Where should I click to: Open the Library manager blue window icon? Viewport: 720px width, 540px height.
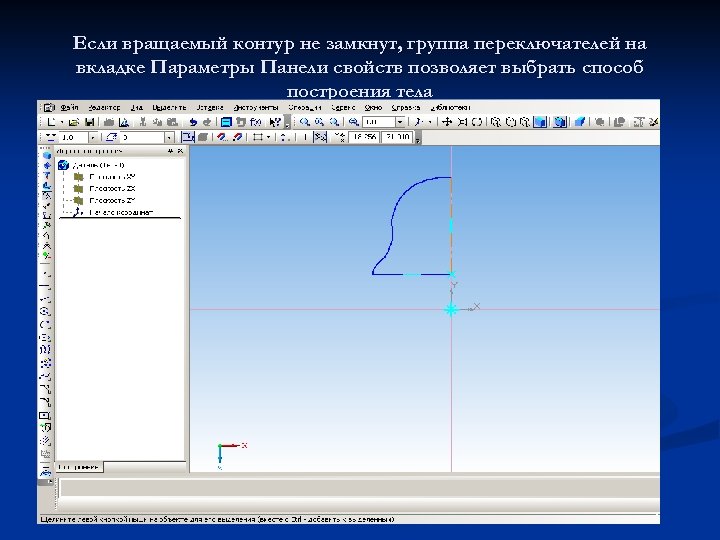pos(226,122)
